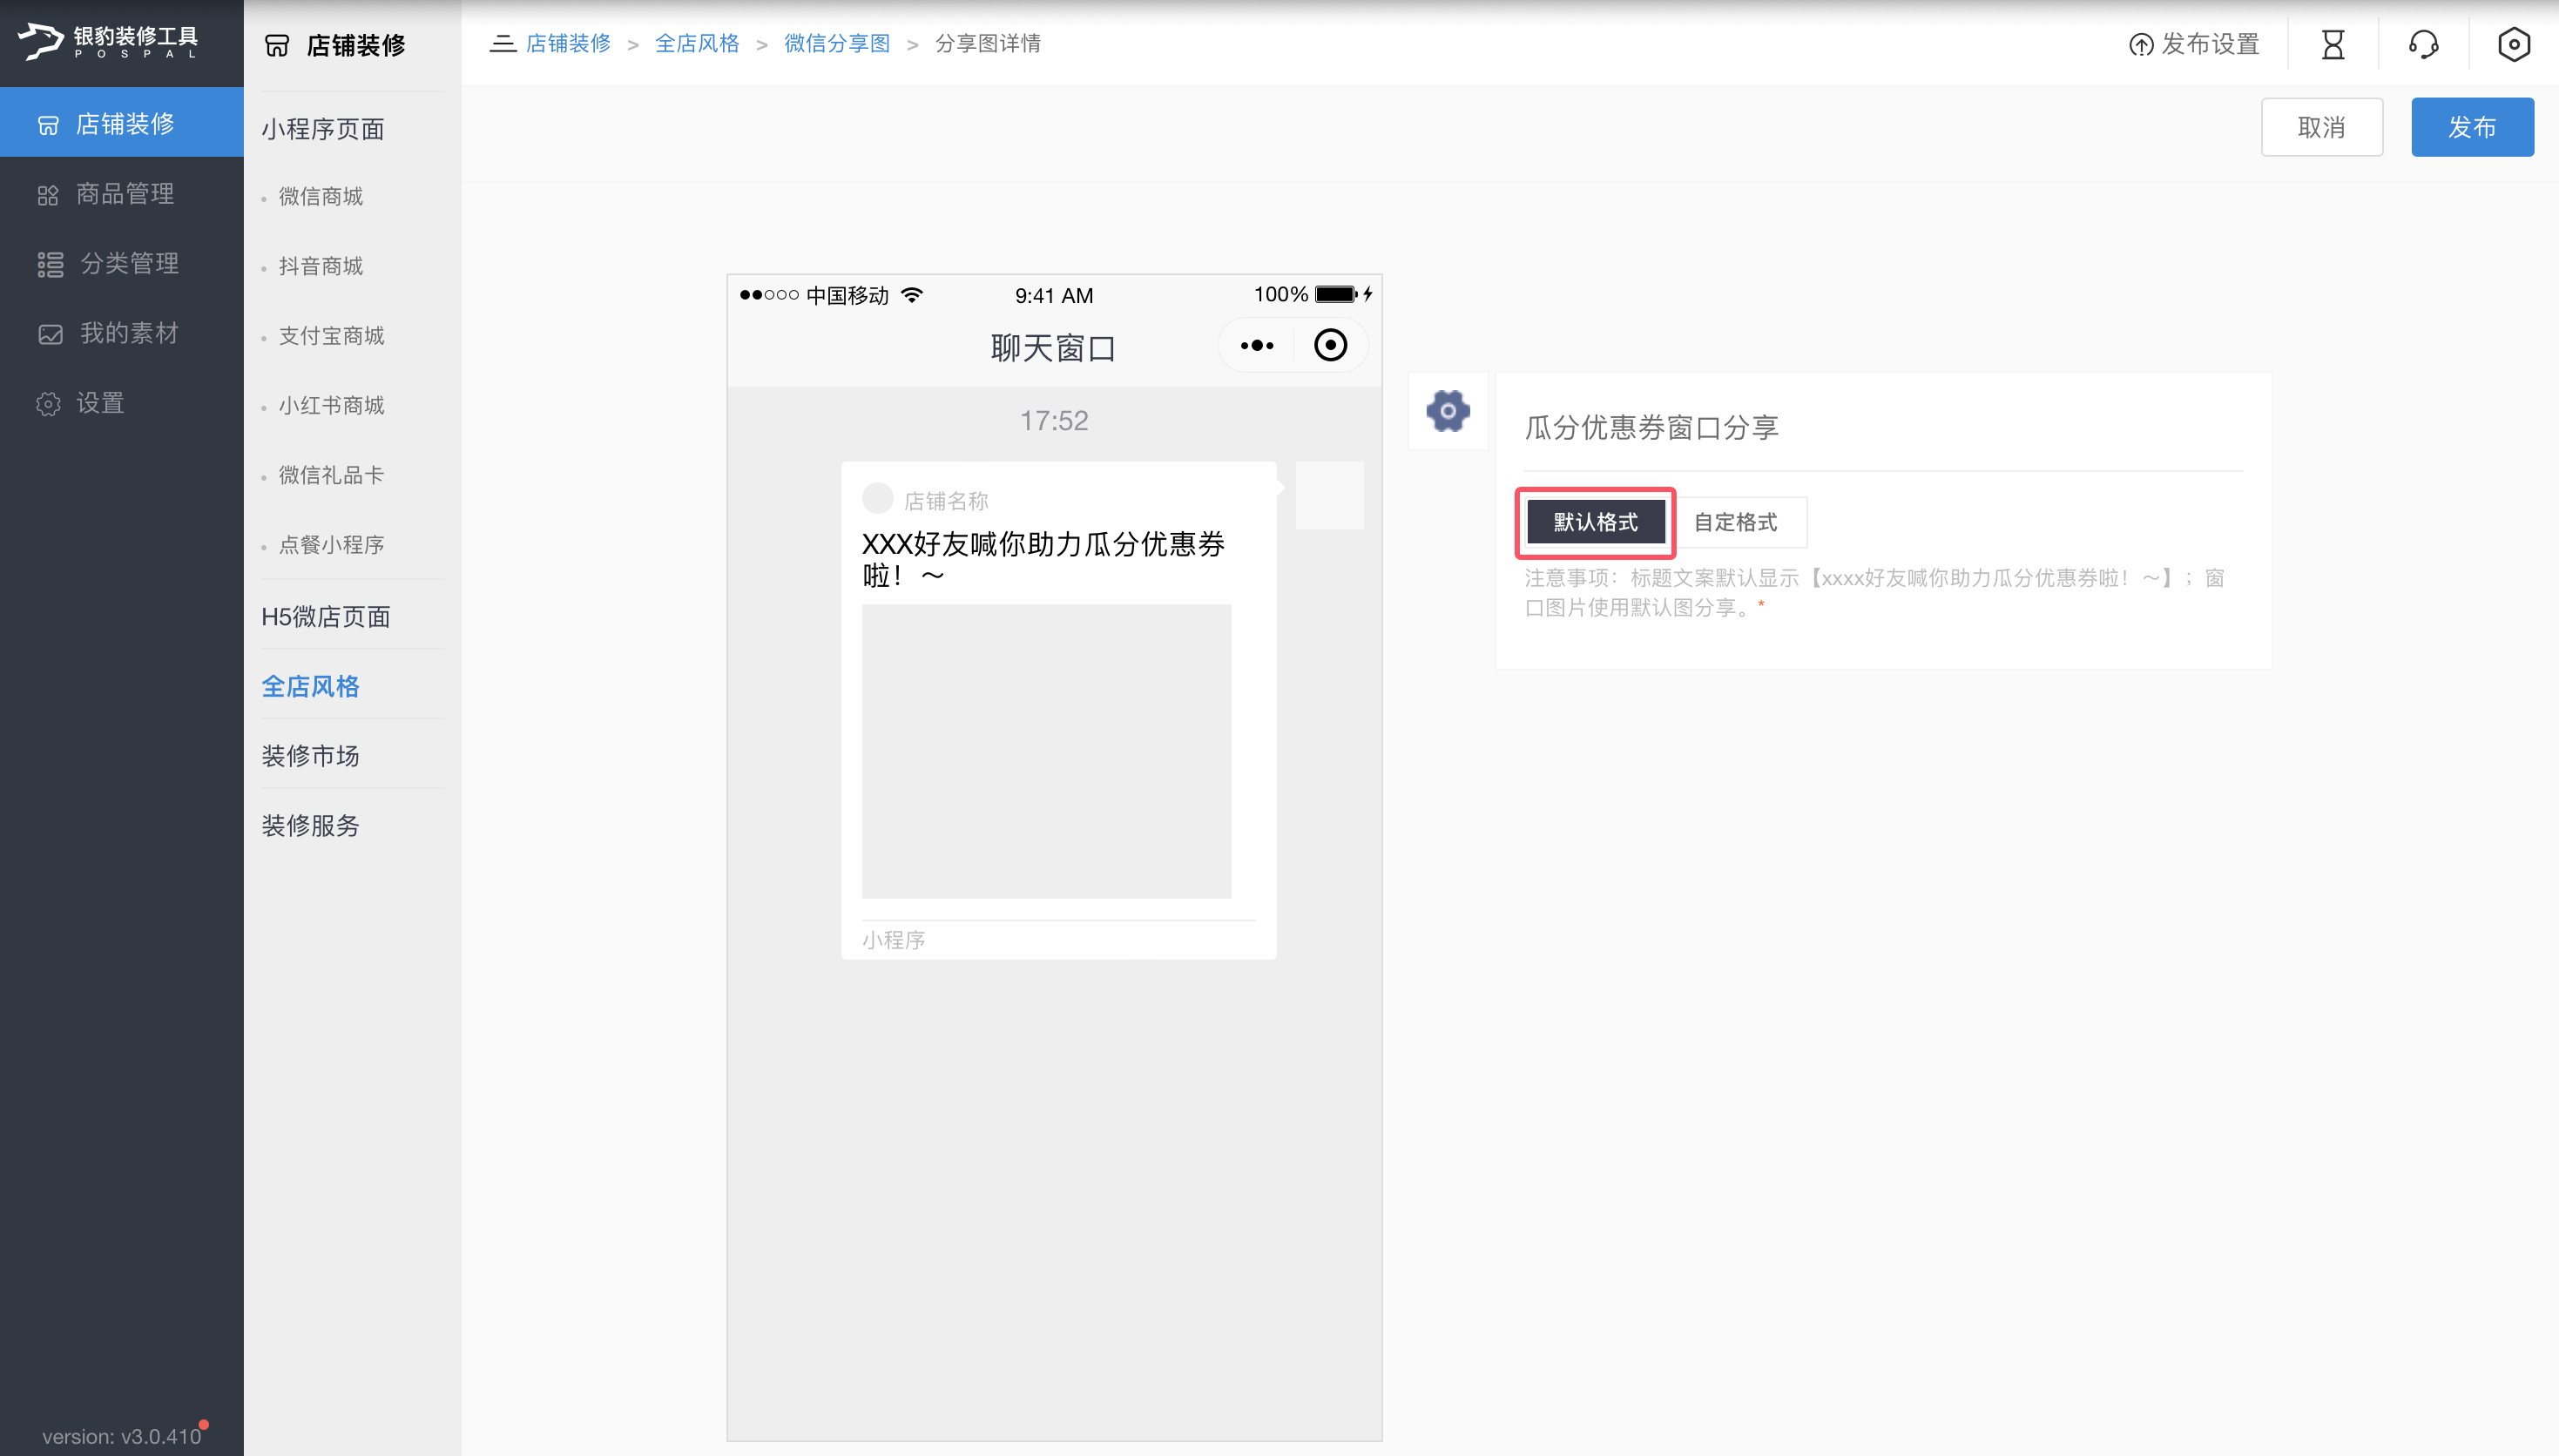Open 商品管理 in left sidebar
Screen dimensions: 2559x1456
125,194
